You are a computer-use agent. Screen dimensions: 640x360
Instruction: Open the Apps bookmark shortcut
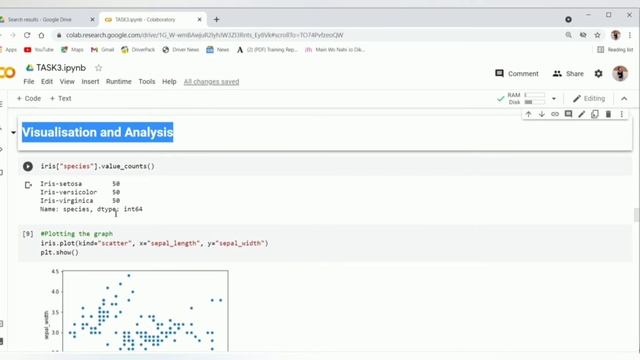click(8, 50)
